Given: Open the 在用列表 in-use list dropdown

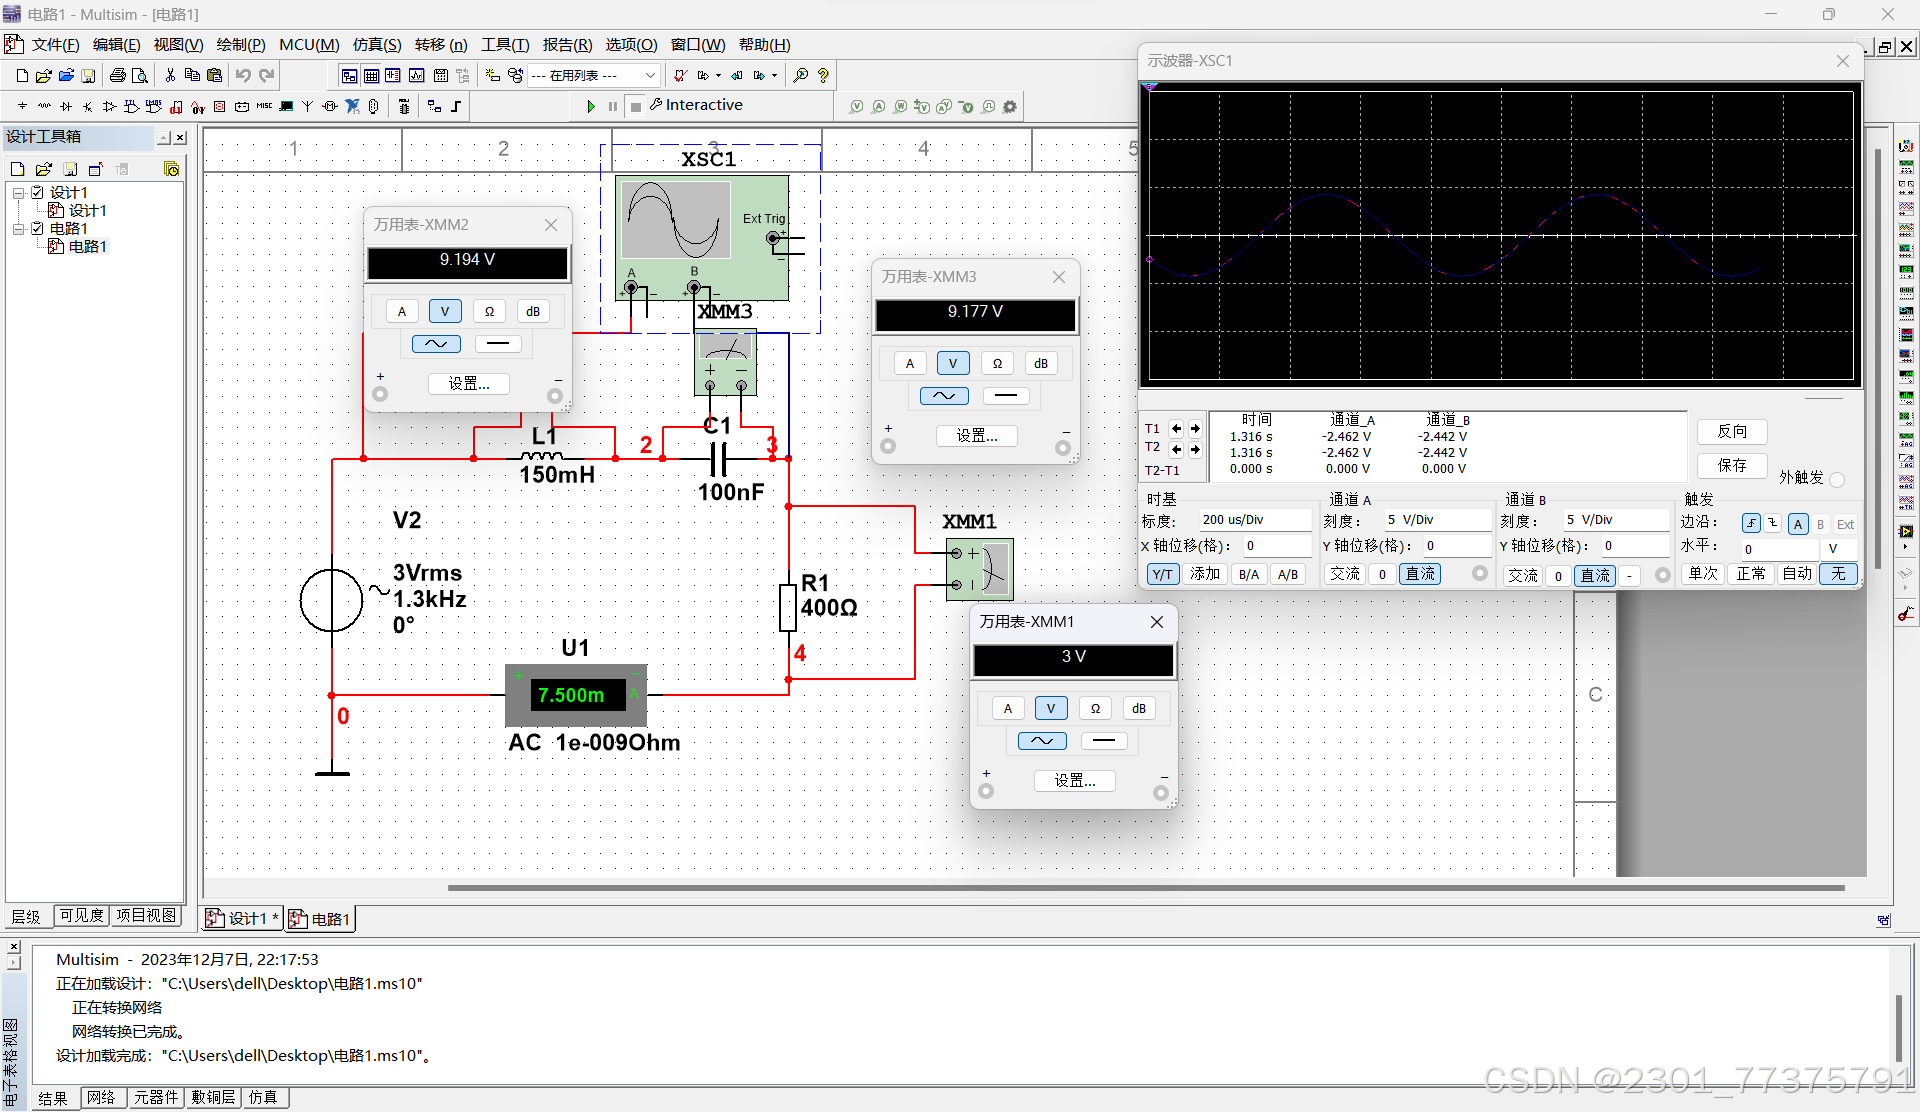Looking at the screenshot, I should (x=650, y=75).
